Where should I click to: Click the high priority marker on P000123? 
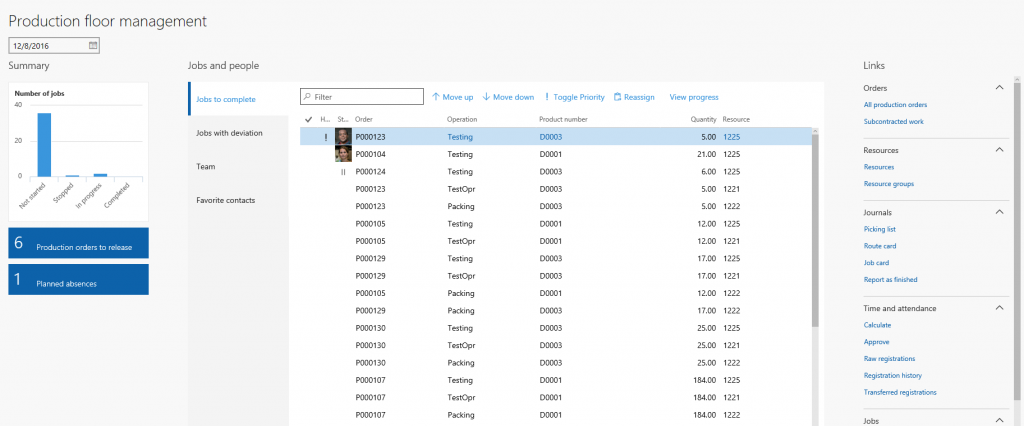325,137
